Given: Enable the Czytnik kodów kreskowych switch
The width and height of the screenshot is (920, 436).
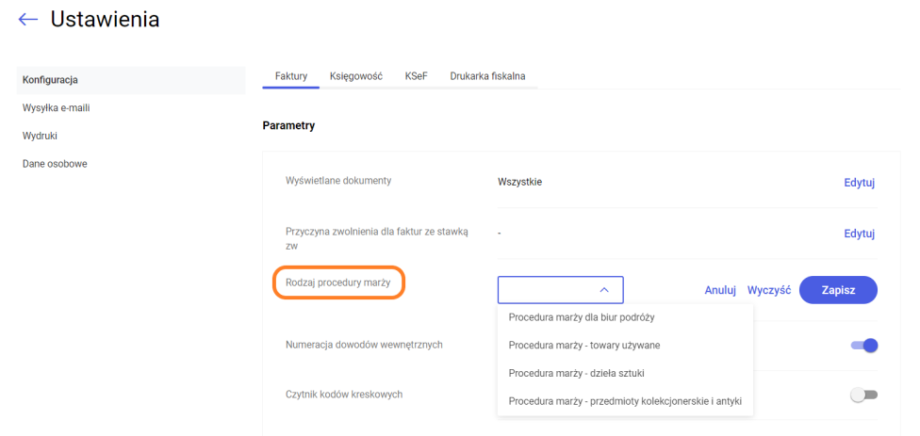Looking at the screenshot, I should [x=863, y=395].
